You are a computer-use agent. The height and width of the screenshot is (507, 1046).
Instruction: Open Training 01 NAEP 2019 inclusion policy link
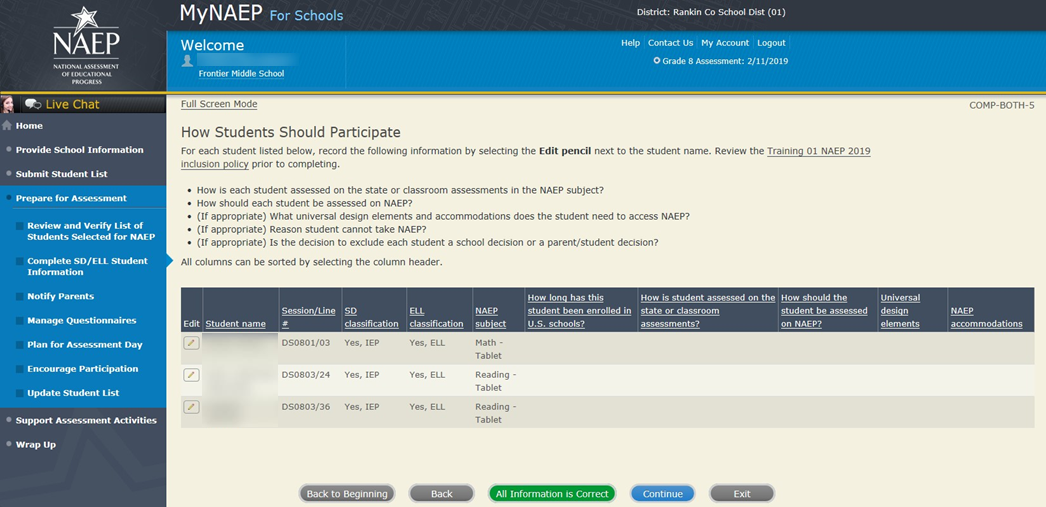(526, 157)
